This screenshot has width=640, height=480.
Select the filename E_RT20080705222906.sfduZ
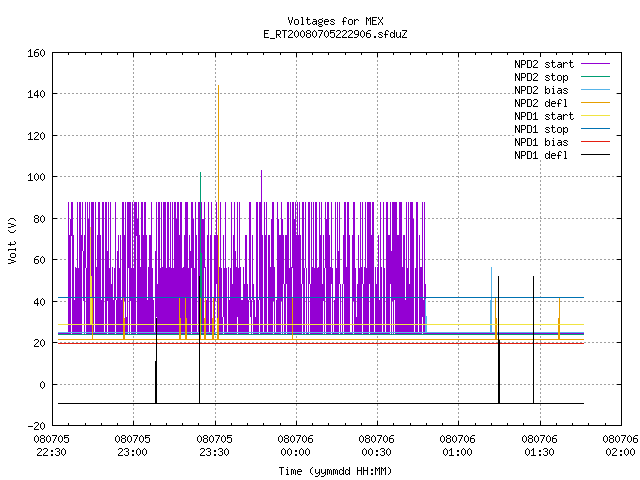point(335,34)
